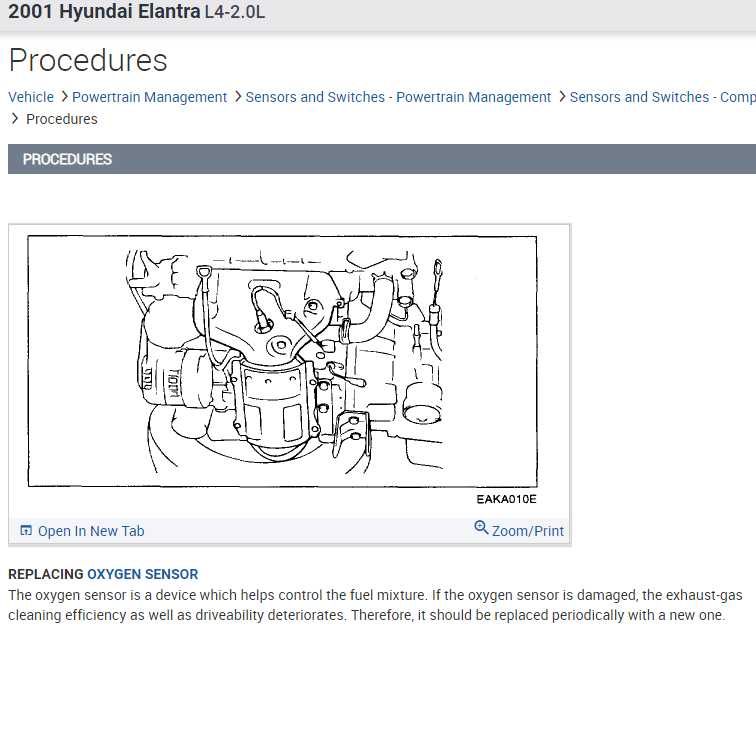Click the Procedures breadcrumb text
The height and width of the screenshot is (741, 756).
point(62,119)
